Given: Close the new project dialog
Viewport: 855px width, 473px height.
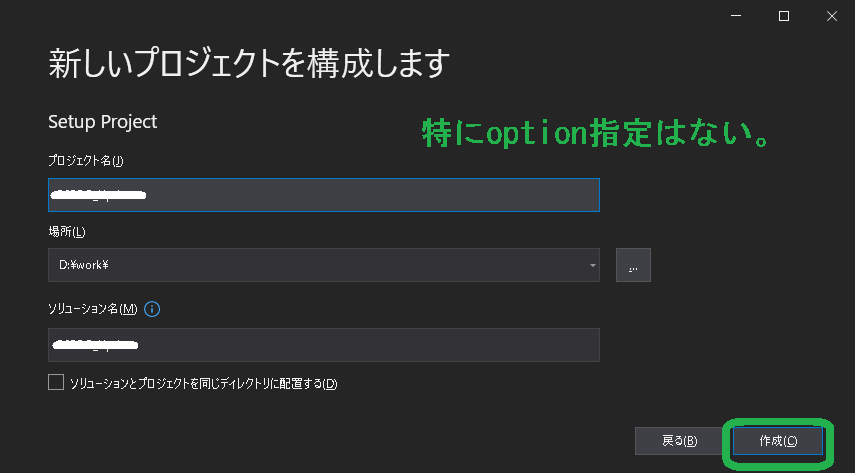Looking at the screenshot, I should pyautogui.click(x=832, y=16).
